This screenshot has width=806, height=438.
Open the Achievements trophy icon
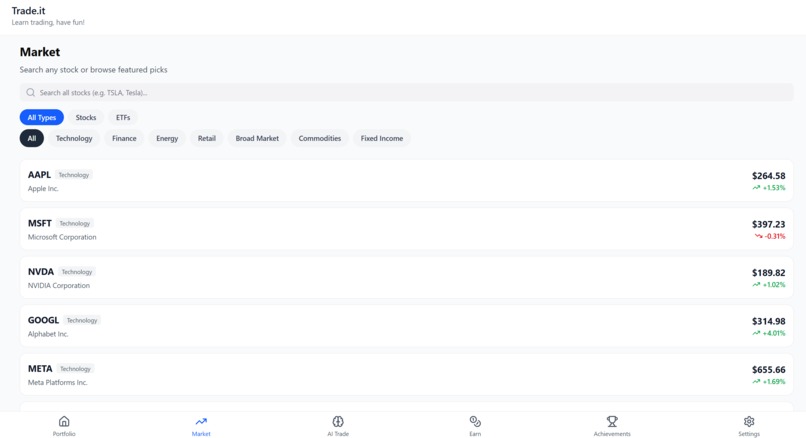[612, 422]
